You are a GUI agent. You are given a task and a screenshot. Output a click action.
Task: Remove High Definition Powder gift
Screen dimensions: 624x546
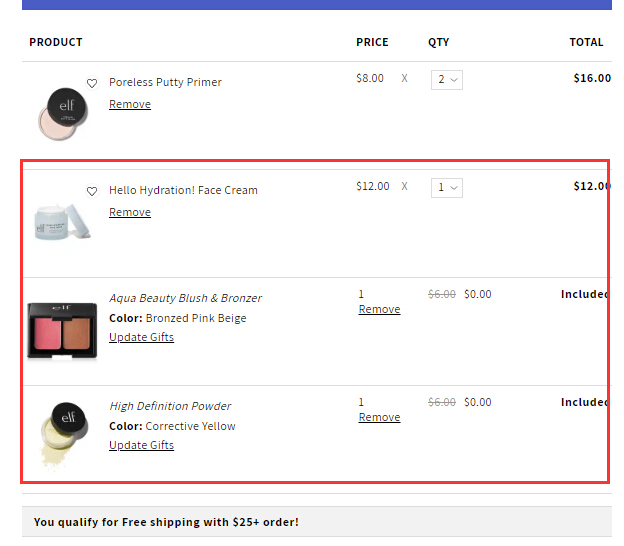[379, 417]
